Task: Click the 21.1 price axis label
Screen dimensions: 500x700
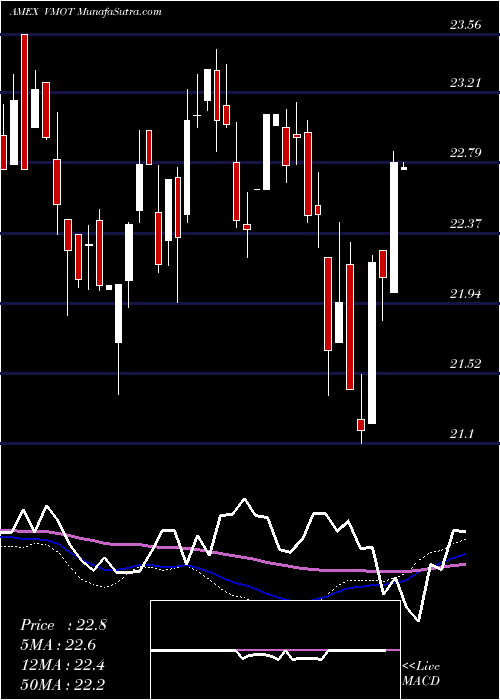Action: [462, 433]
